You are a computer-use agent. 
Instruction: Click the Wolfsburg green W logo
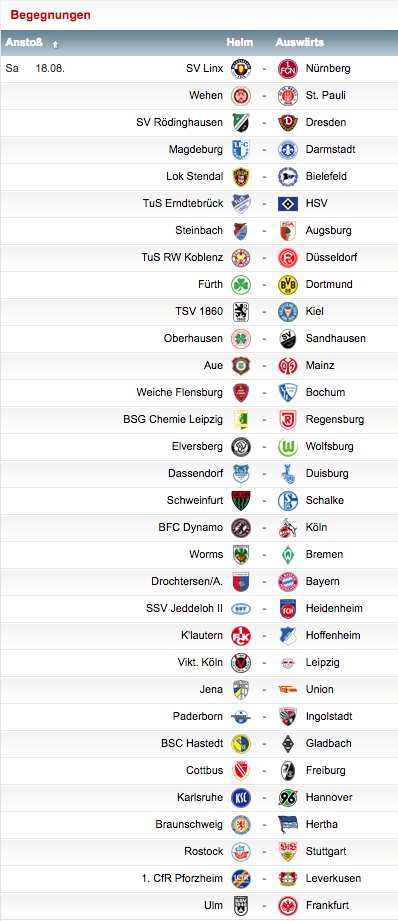[288, 447]
